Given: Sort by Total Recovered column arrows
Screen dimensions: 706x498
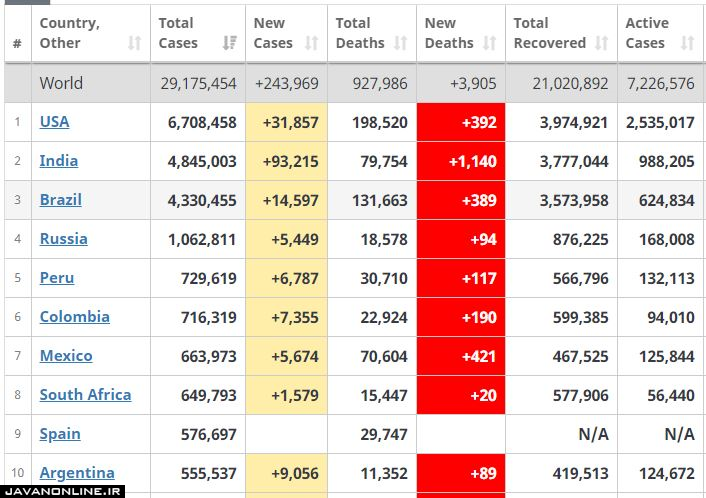Looking at the screenshot, I should tap(602, 43).
